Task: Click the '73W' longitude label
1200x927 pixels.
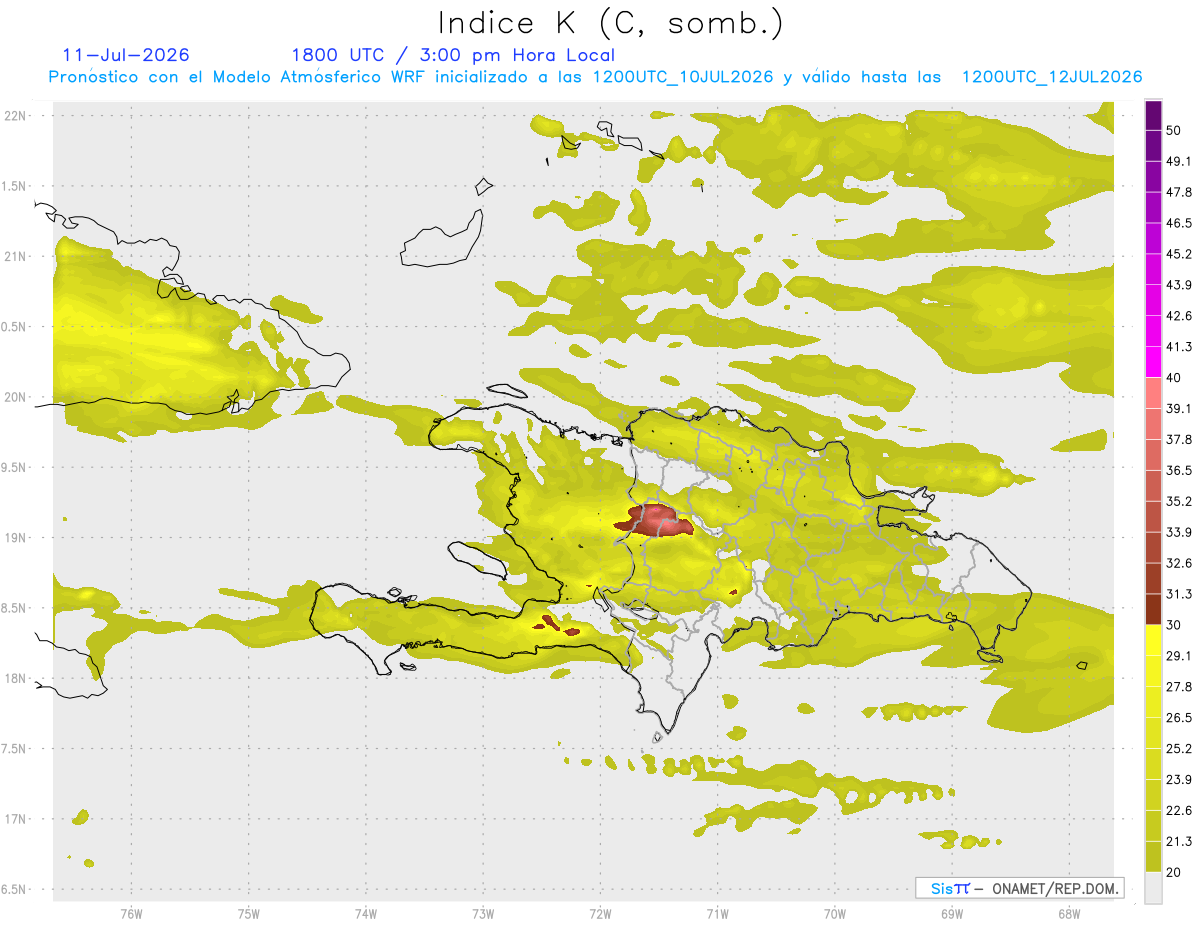Action: coord(483,913)
